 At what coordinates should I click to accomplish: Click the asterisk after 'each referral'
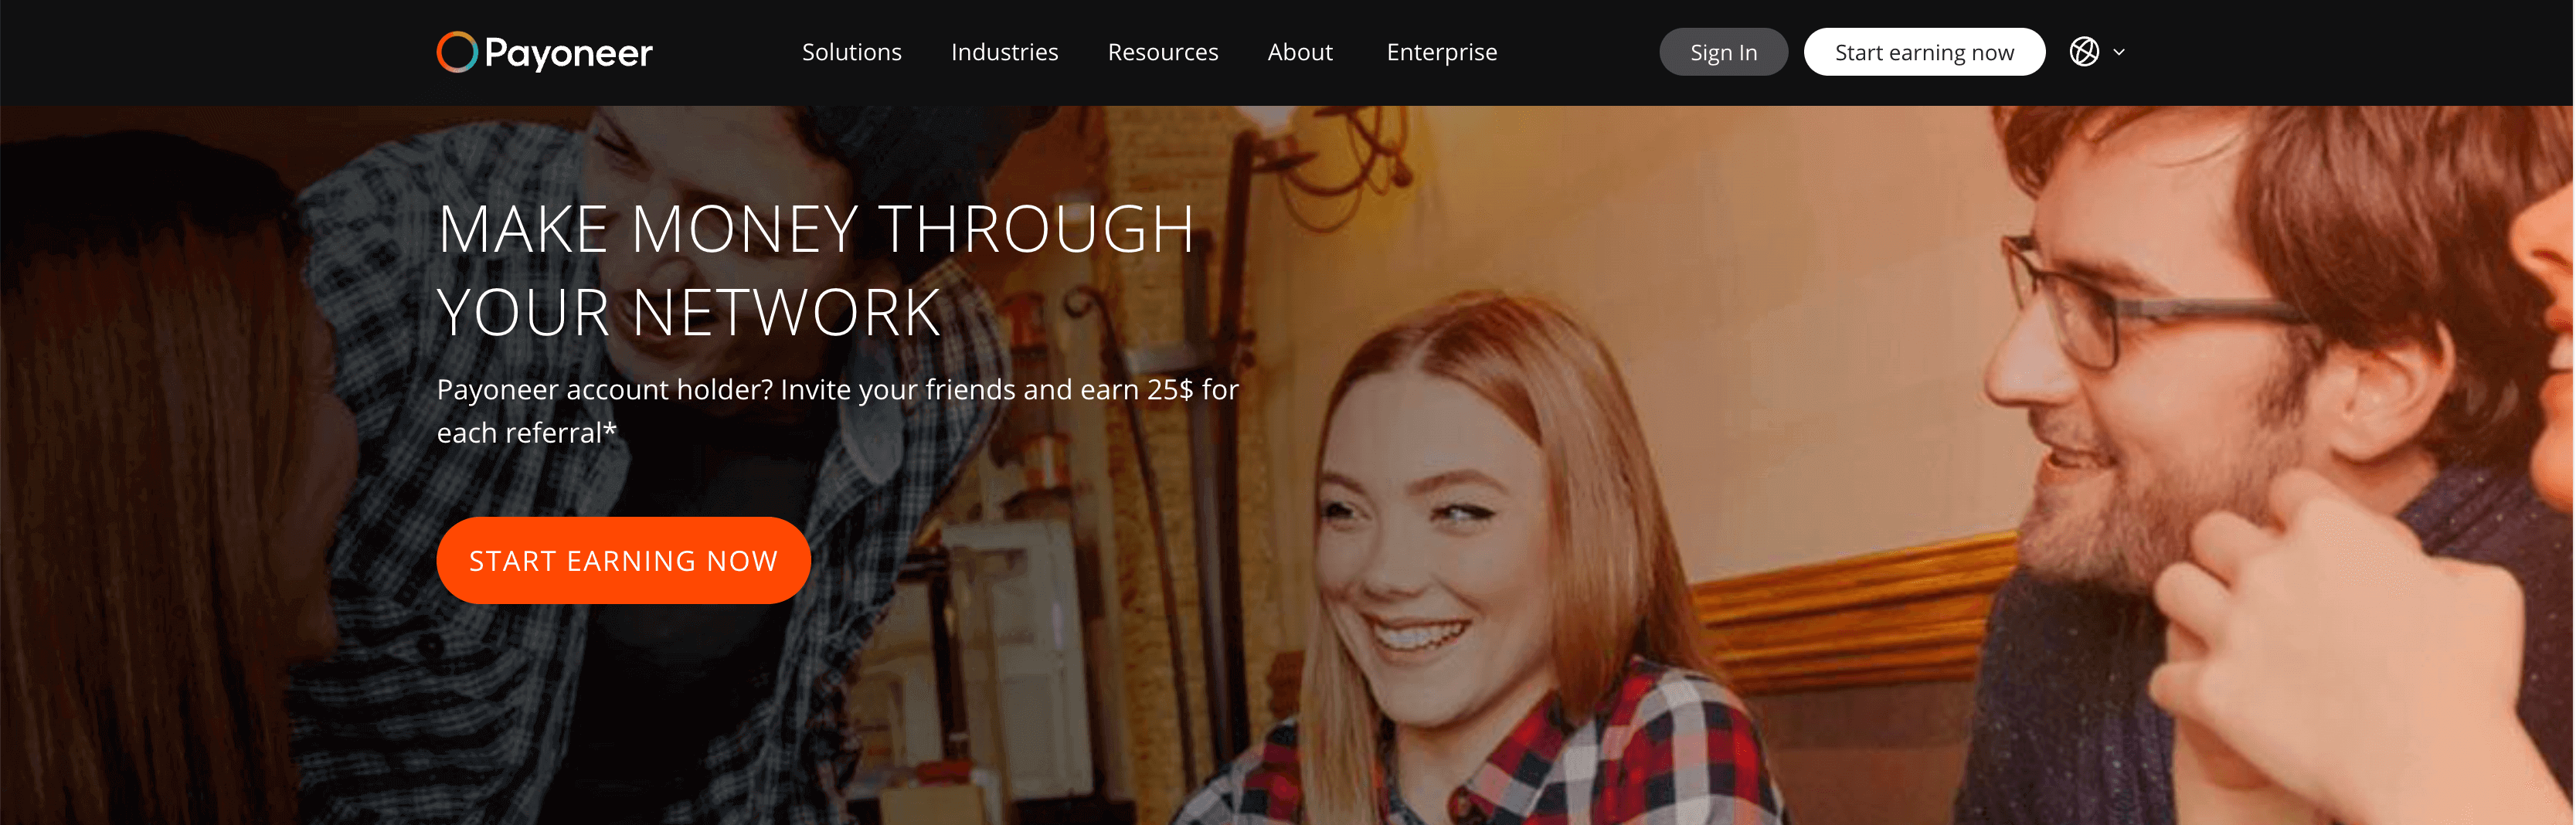click(610, 430)
